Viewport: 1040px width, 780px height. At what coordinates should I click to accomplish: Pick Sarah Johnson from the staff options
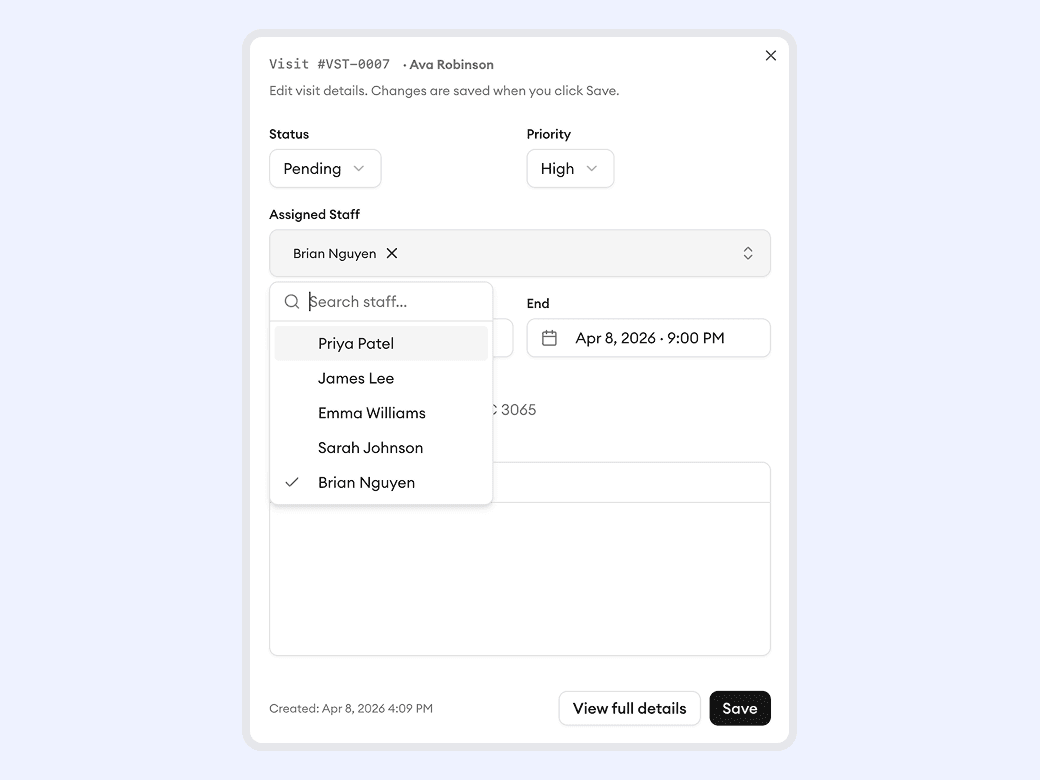click(370, 447)
